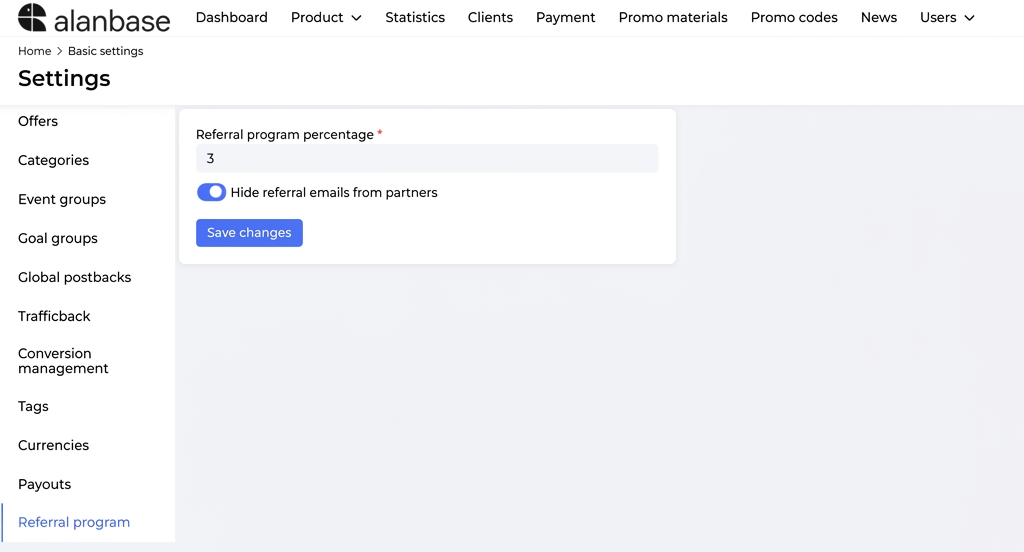Navigate to Promo materials
Screen dimensions: 1024x552
coord(673,18)
